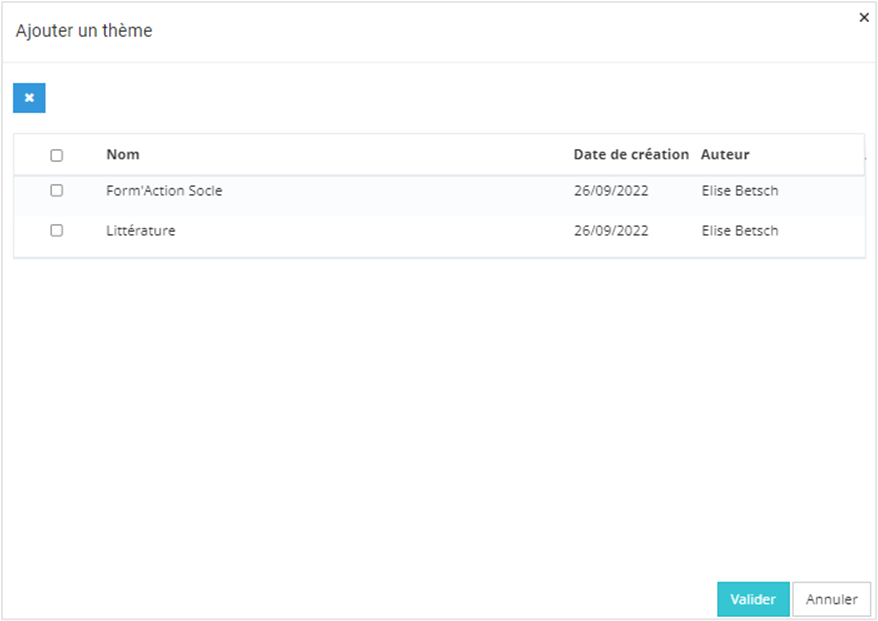This screenshot has height=621, width=878.
Task: Tick the select-all checkbox in header
Action: click(57, 155)
